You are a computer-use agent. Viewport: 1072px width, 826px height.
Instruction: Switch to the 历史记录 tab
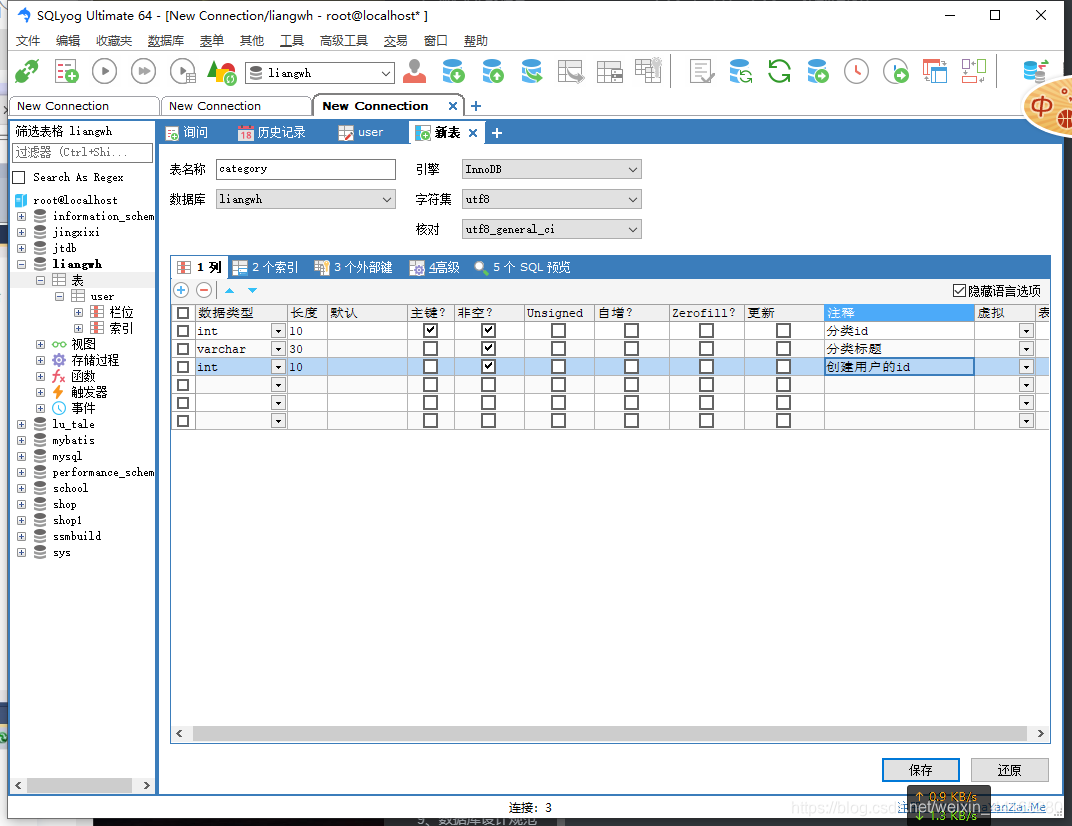(271, 133)
